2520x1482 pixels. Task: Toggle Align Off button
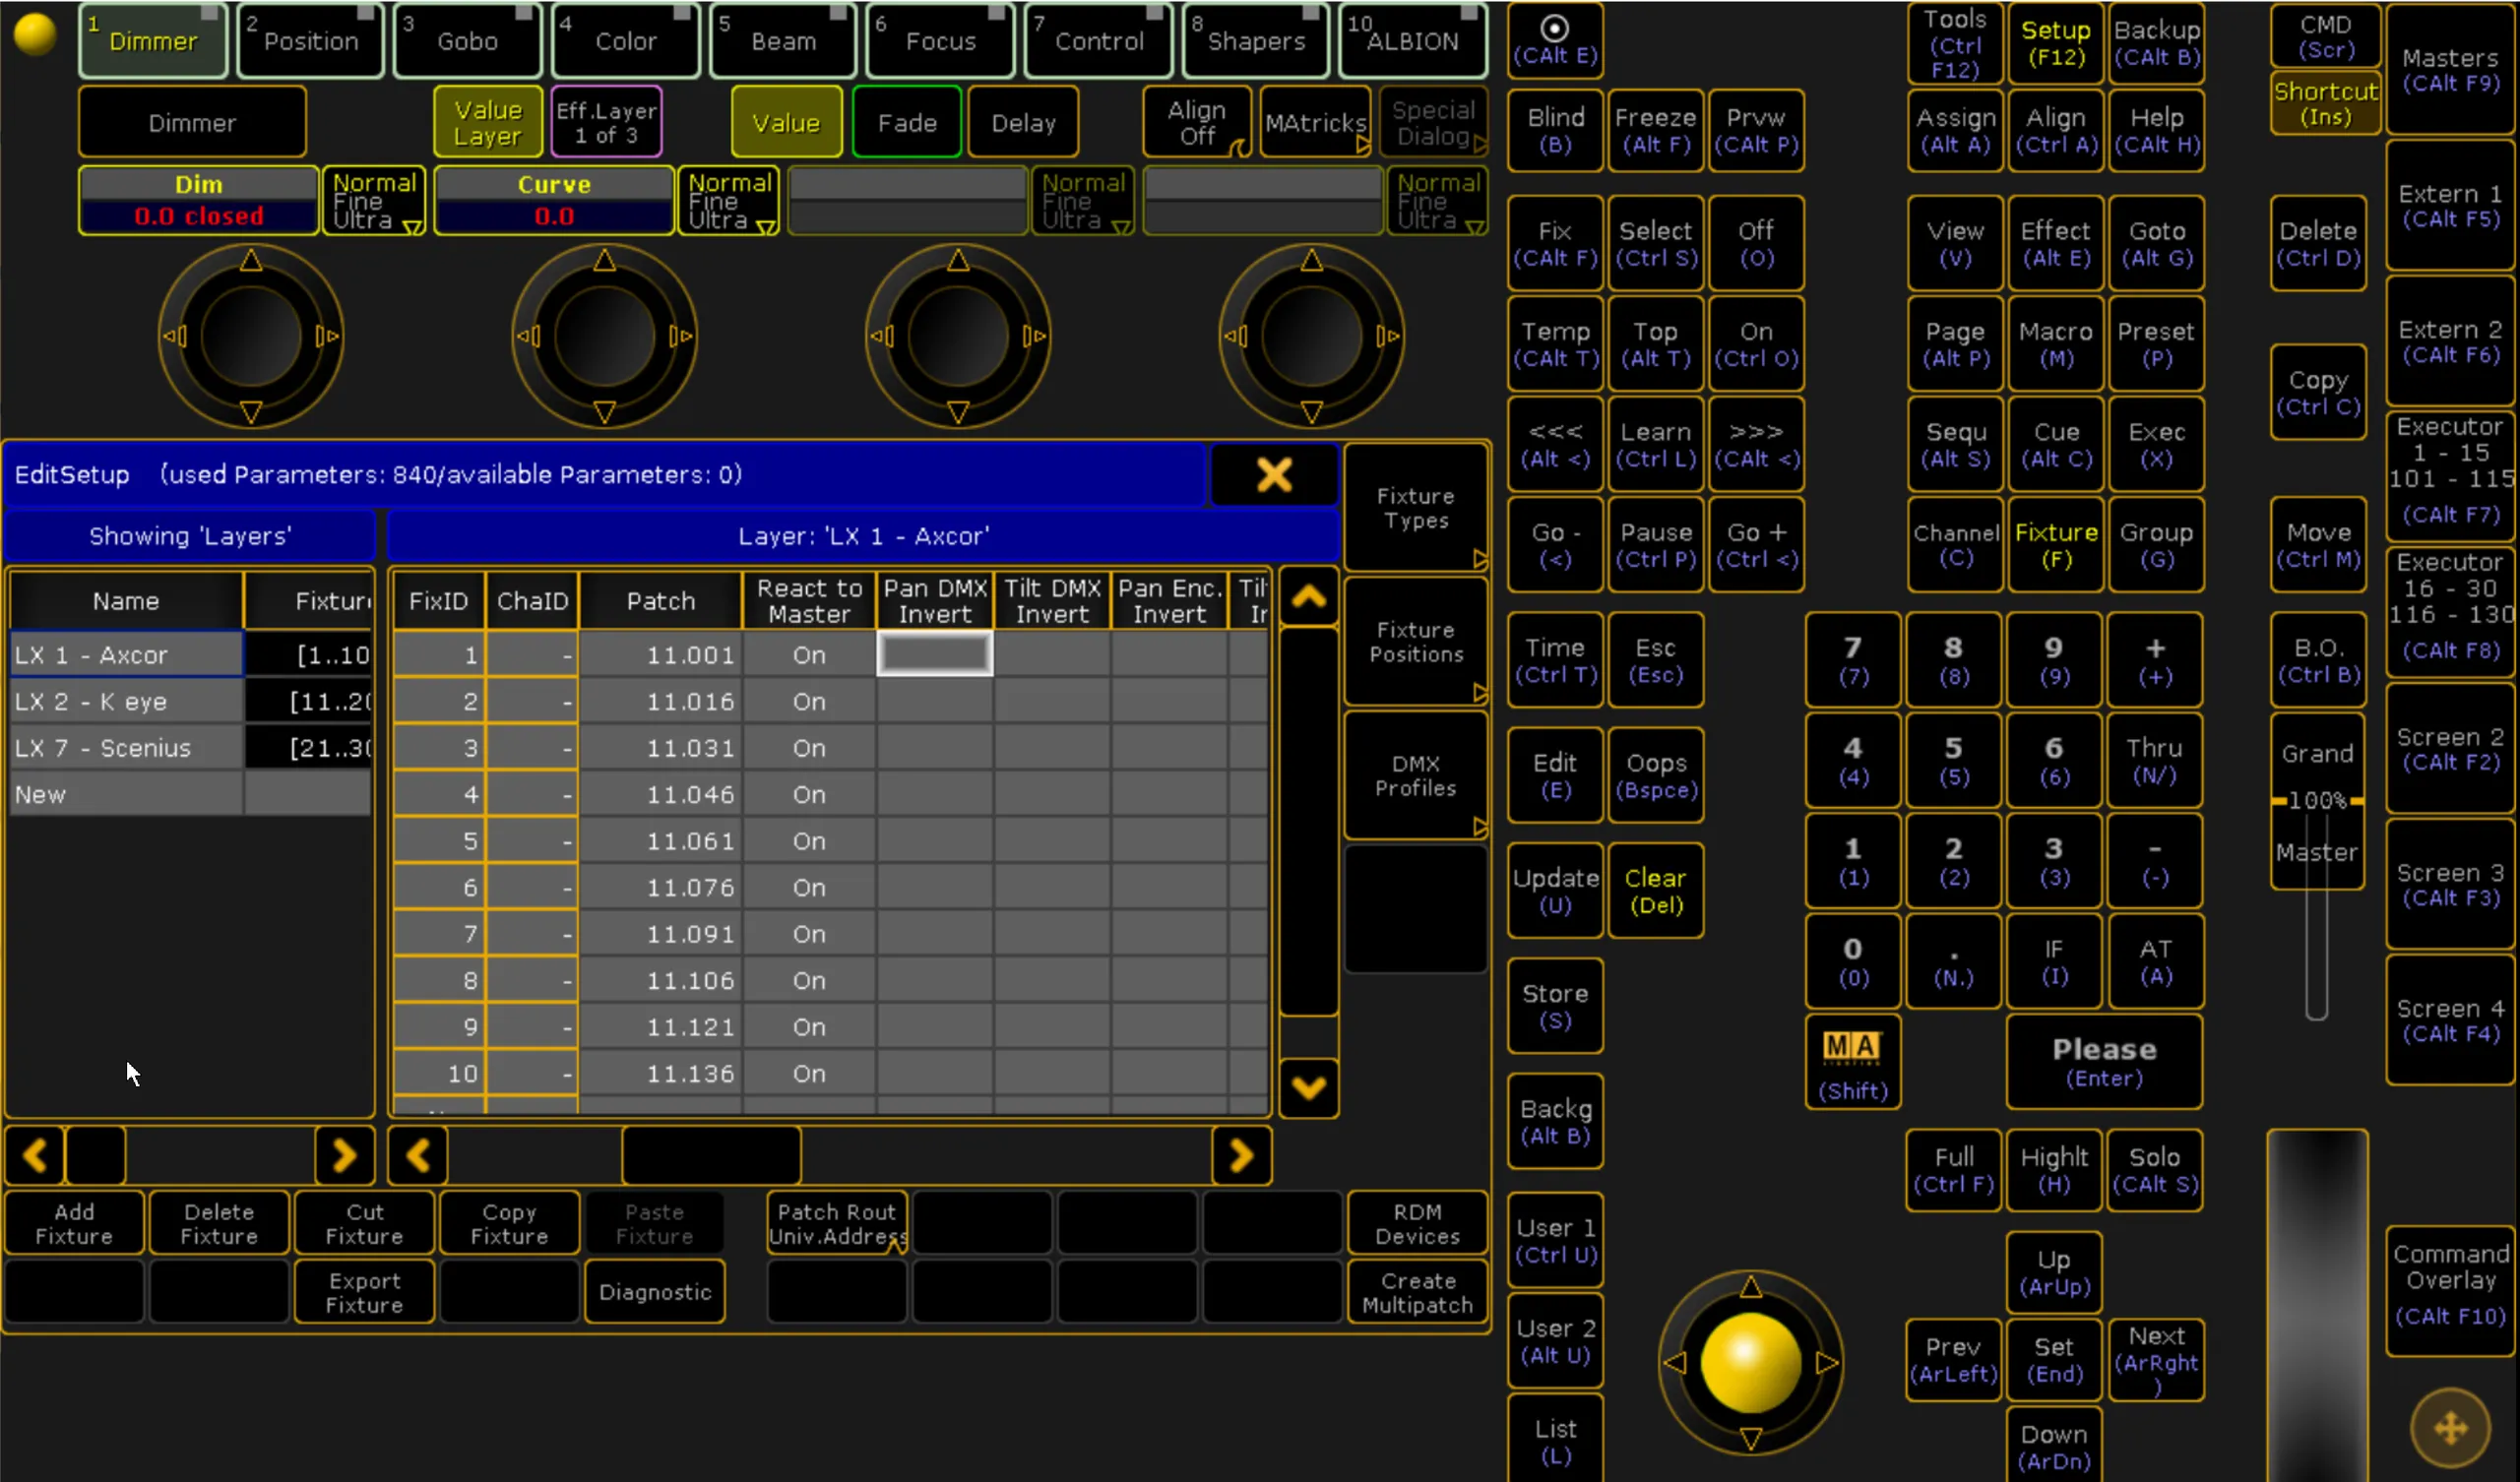point(1197,122)
